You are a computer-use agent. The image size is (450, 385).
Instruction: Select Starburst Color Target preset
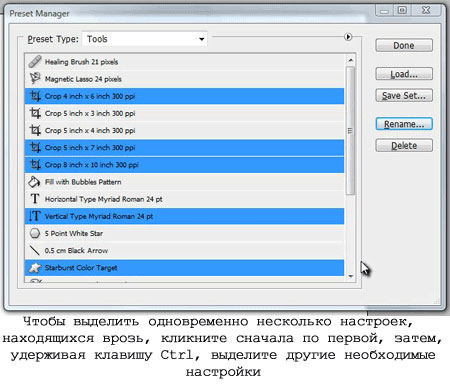(184, 268)
